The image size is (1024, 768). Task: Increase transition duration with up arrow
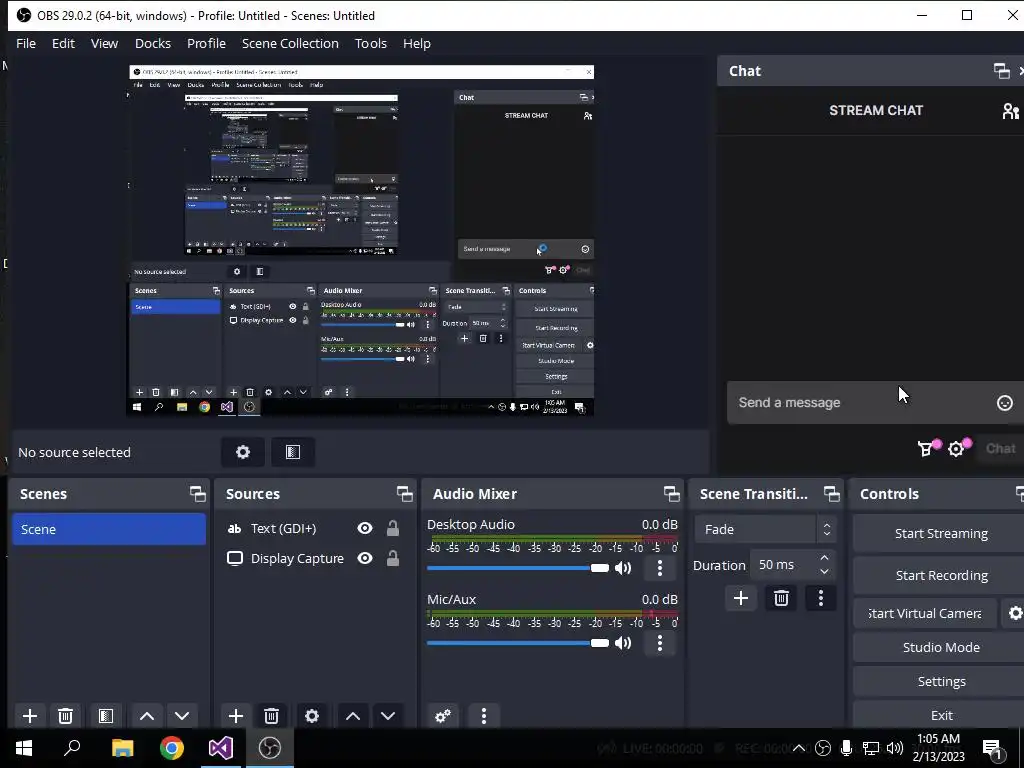pos(824,558)
